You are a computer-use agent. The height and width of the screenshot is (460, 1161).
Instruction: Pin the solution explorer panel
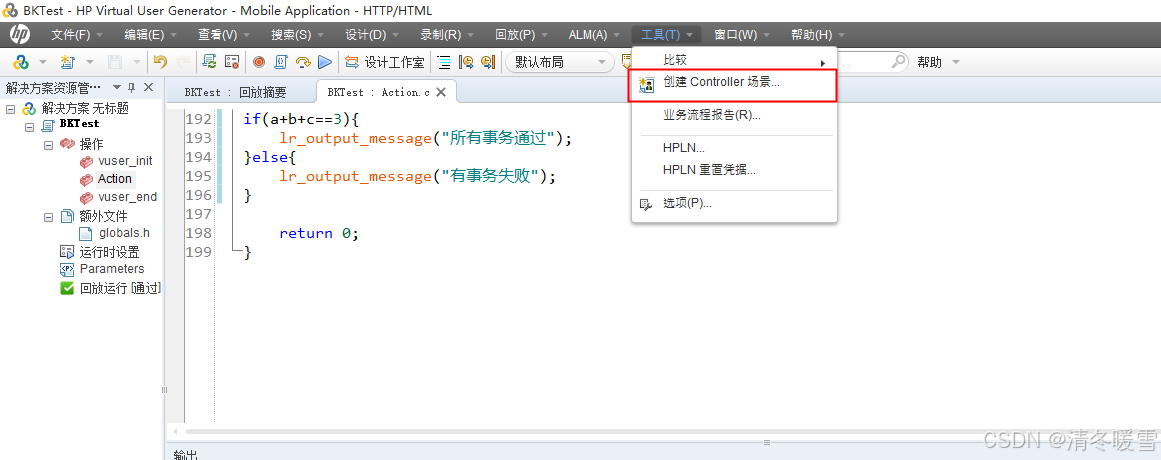(132, 87)
